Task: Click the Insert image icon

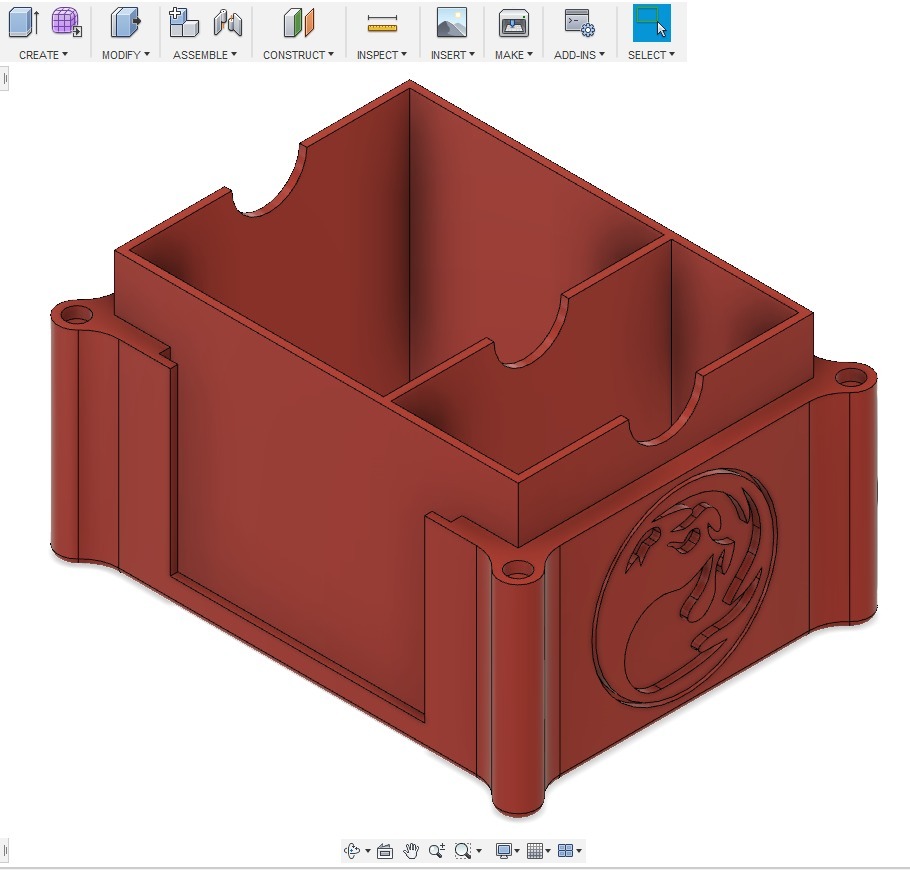Action: click(x=452, y=22)
